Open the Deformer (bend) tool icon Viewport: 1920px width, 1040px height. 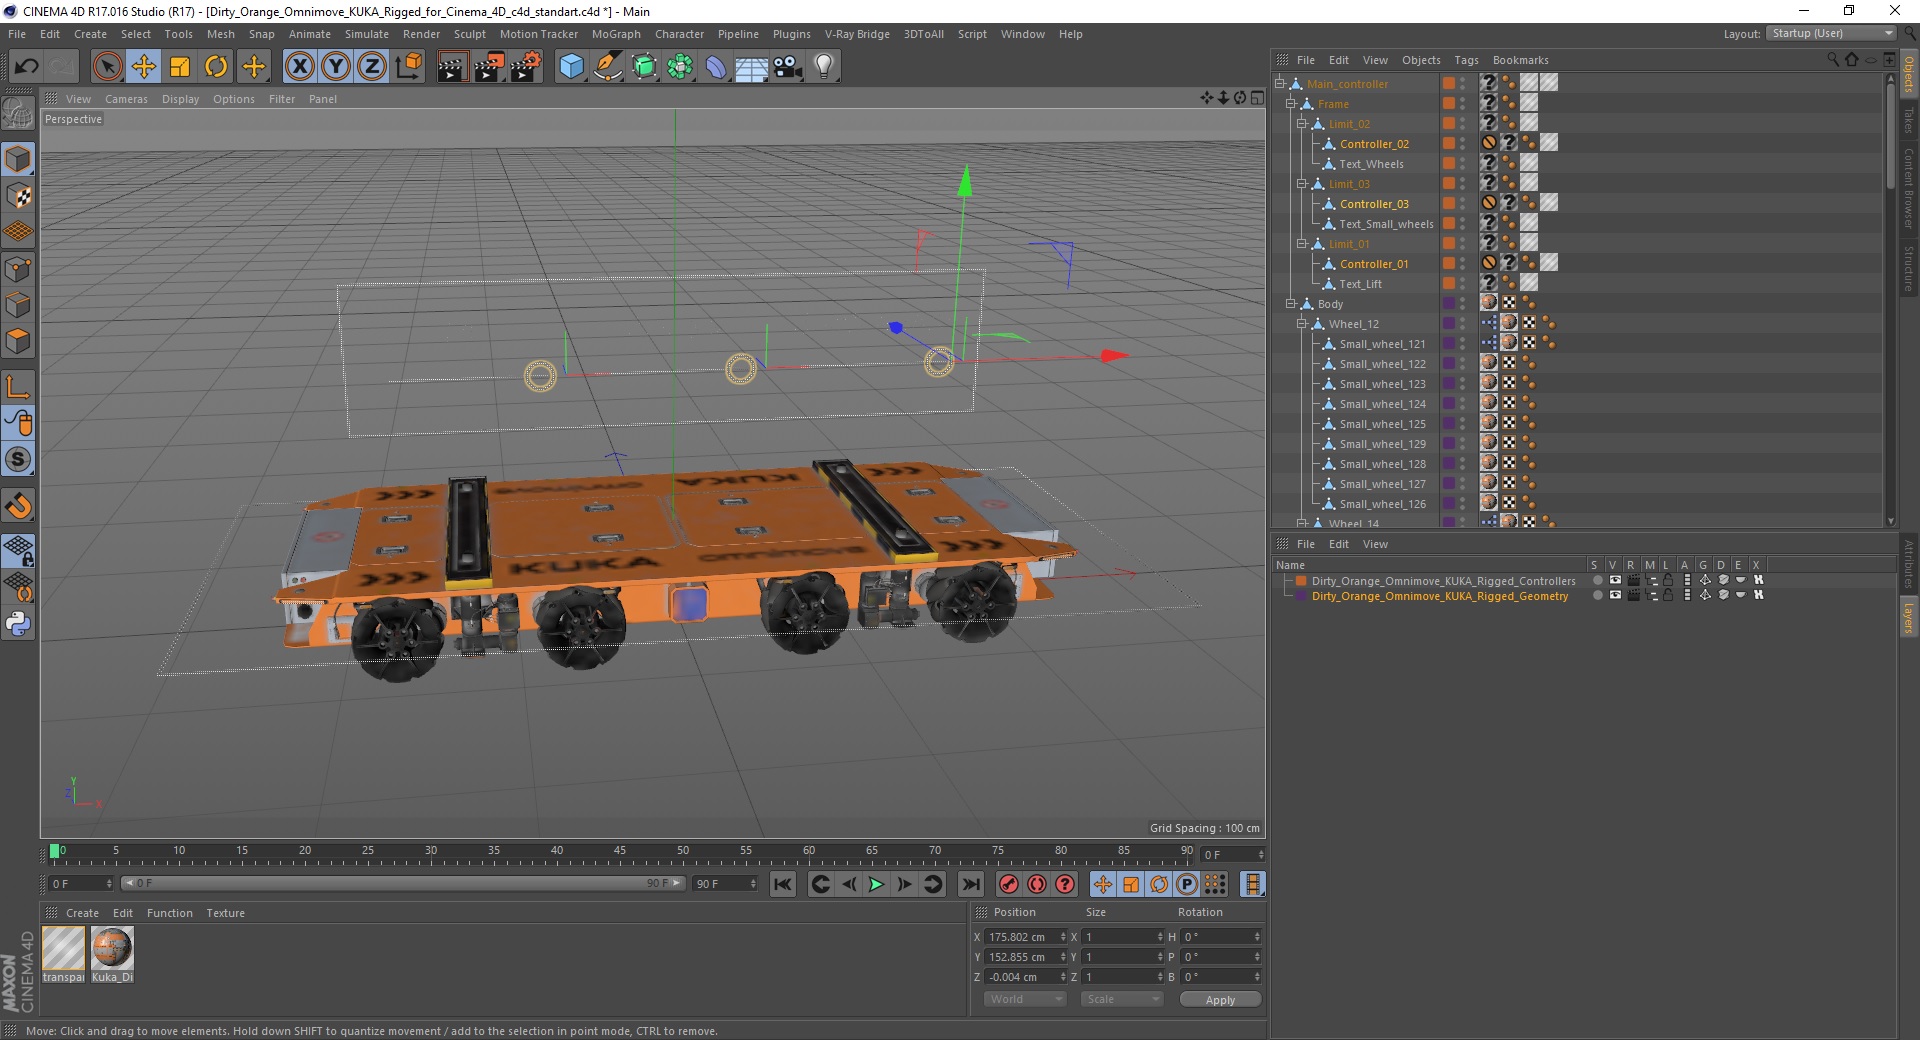point(716,67)
